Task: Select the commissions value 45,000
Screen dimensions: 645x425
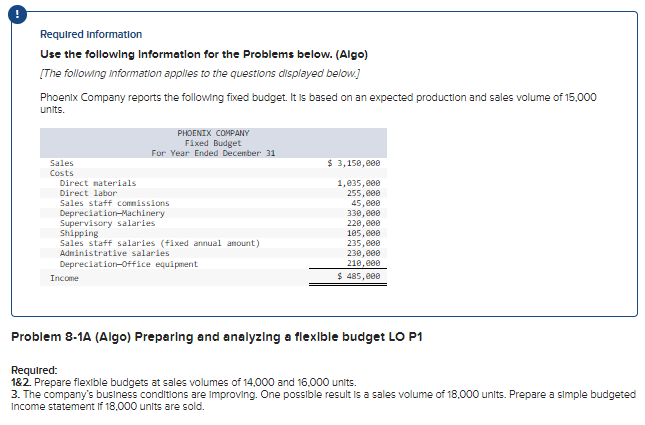Action: [x=366, y=203]
